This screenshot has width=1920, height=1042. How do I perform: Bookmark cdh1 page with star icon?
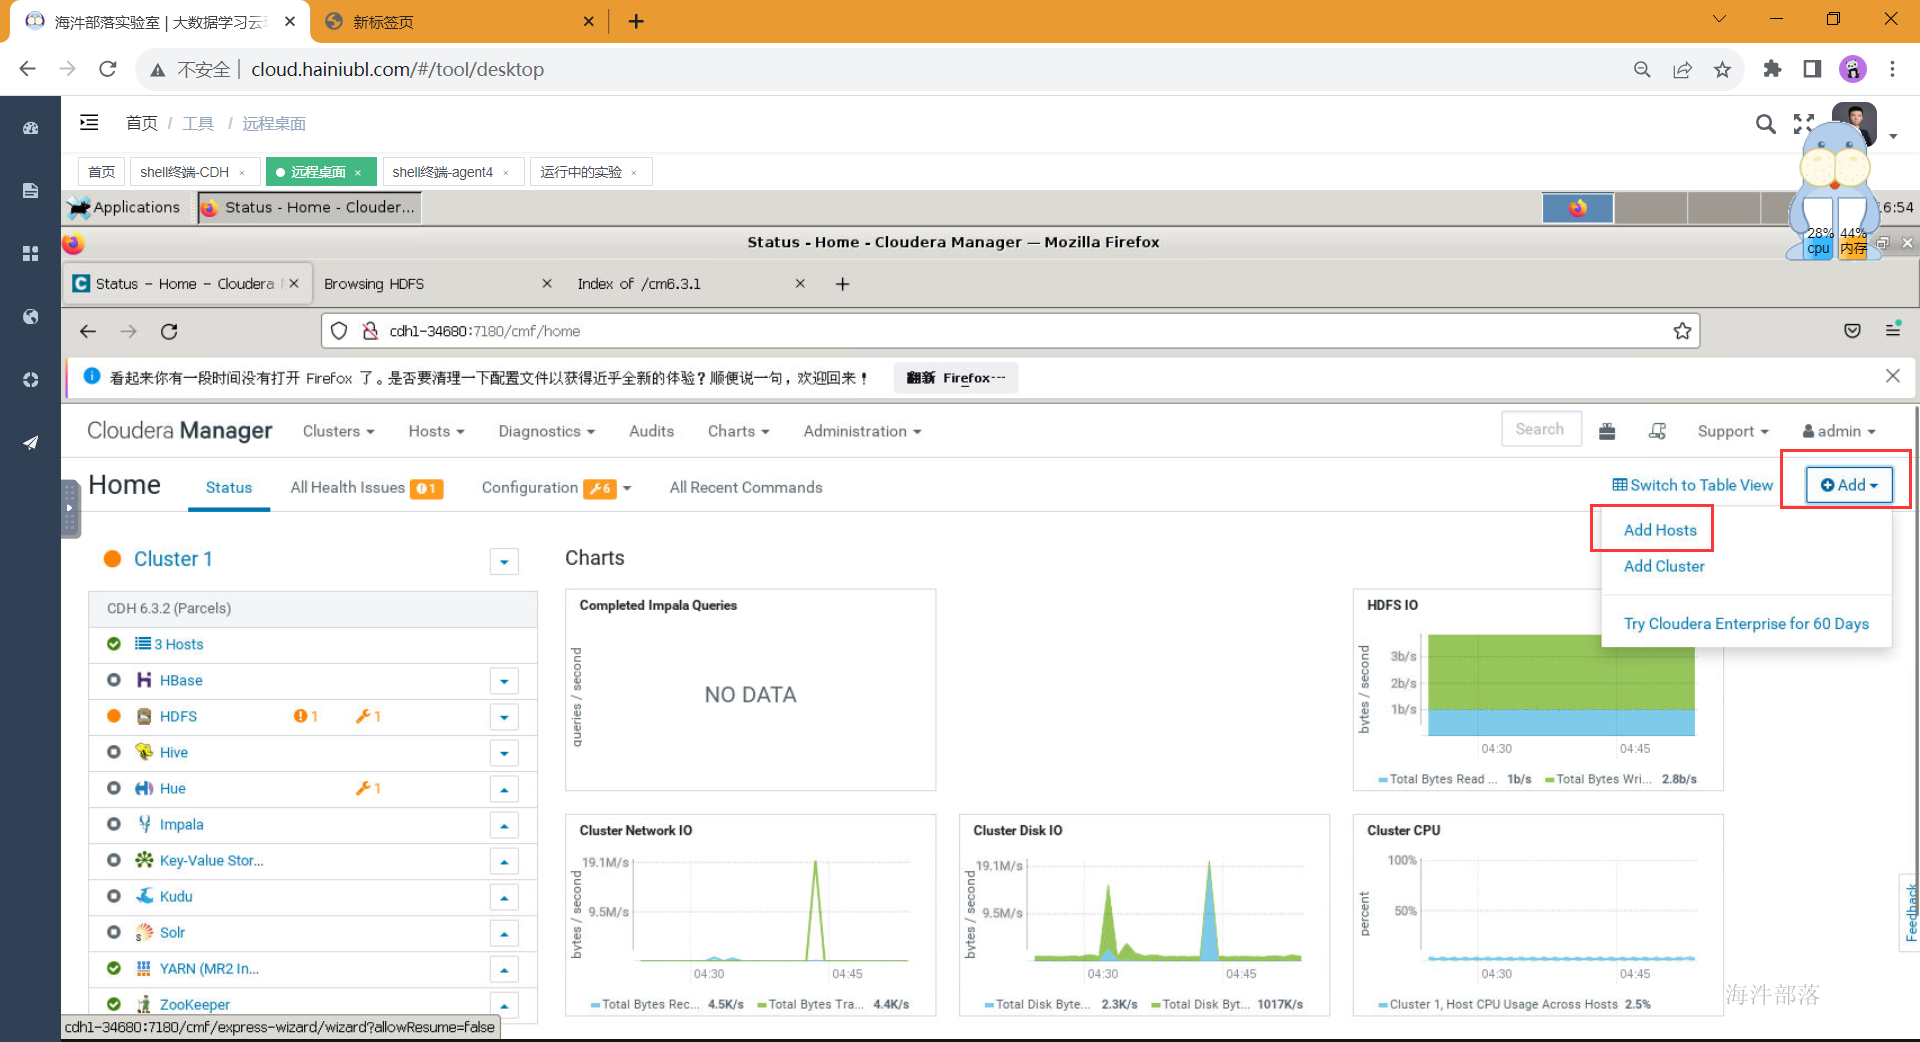(x=1682, y=331)
